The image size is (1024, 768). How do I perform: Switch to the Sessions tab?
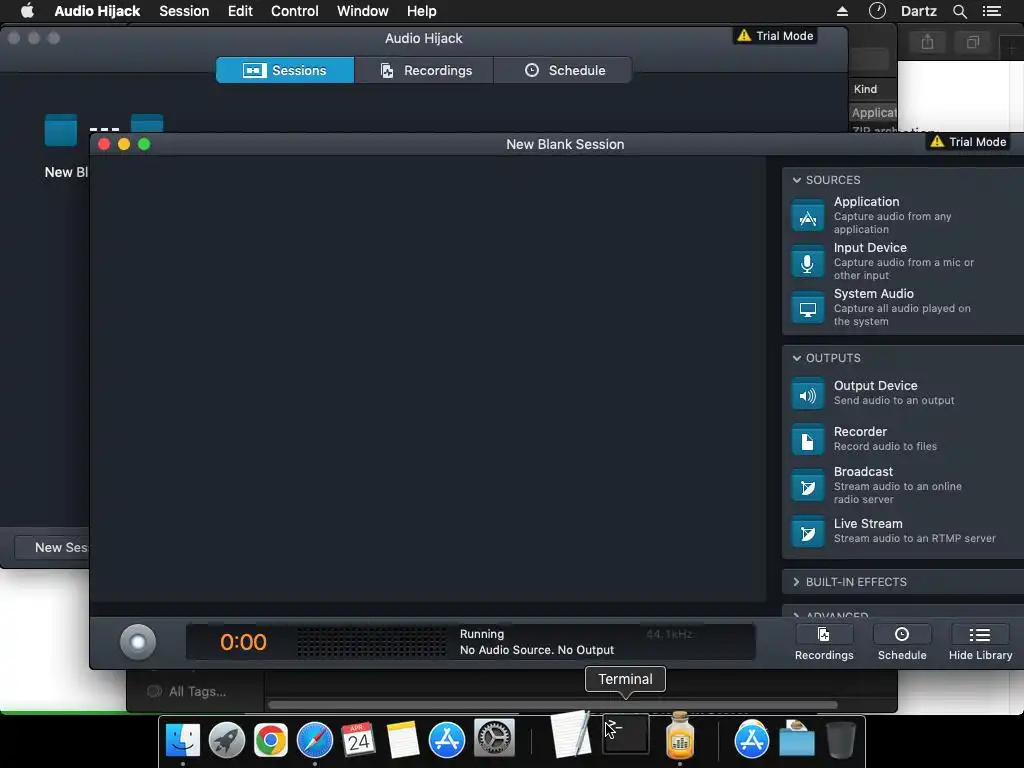pos(285,70)
